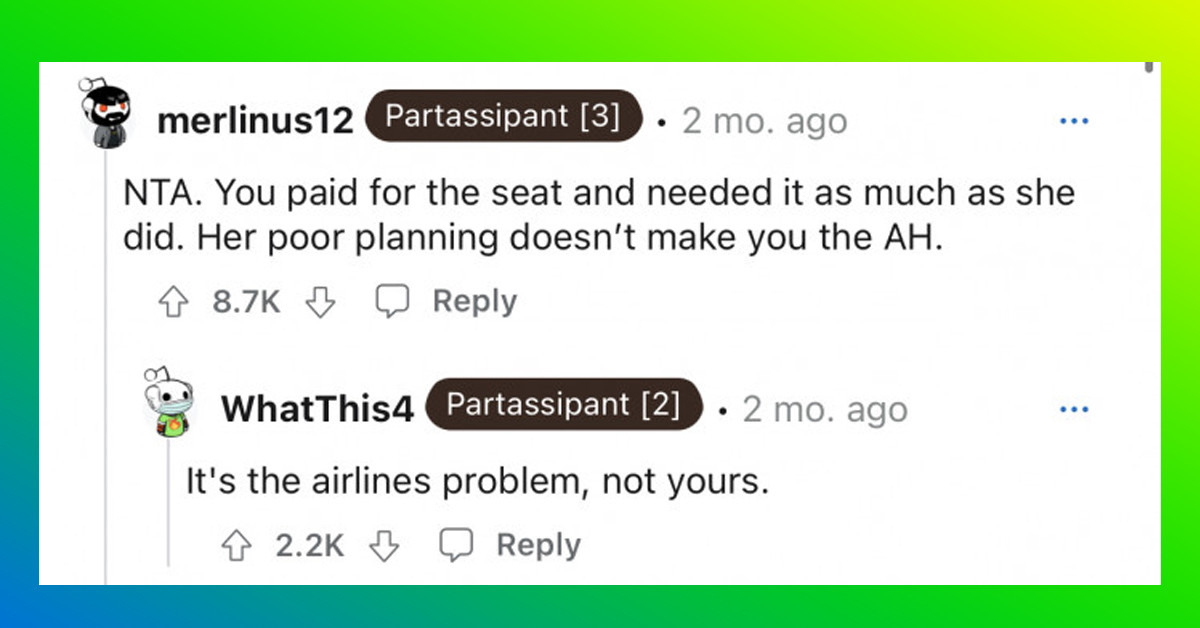Open the overflow menu on WhatThis4's comment

(x=1074, y=408)
